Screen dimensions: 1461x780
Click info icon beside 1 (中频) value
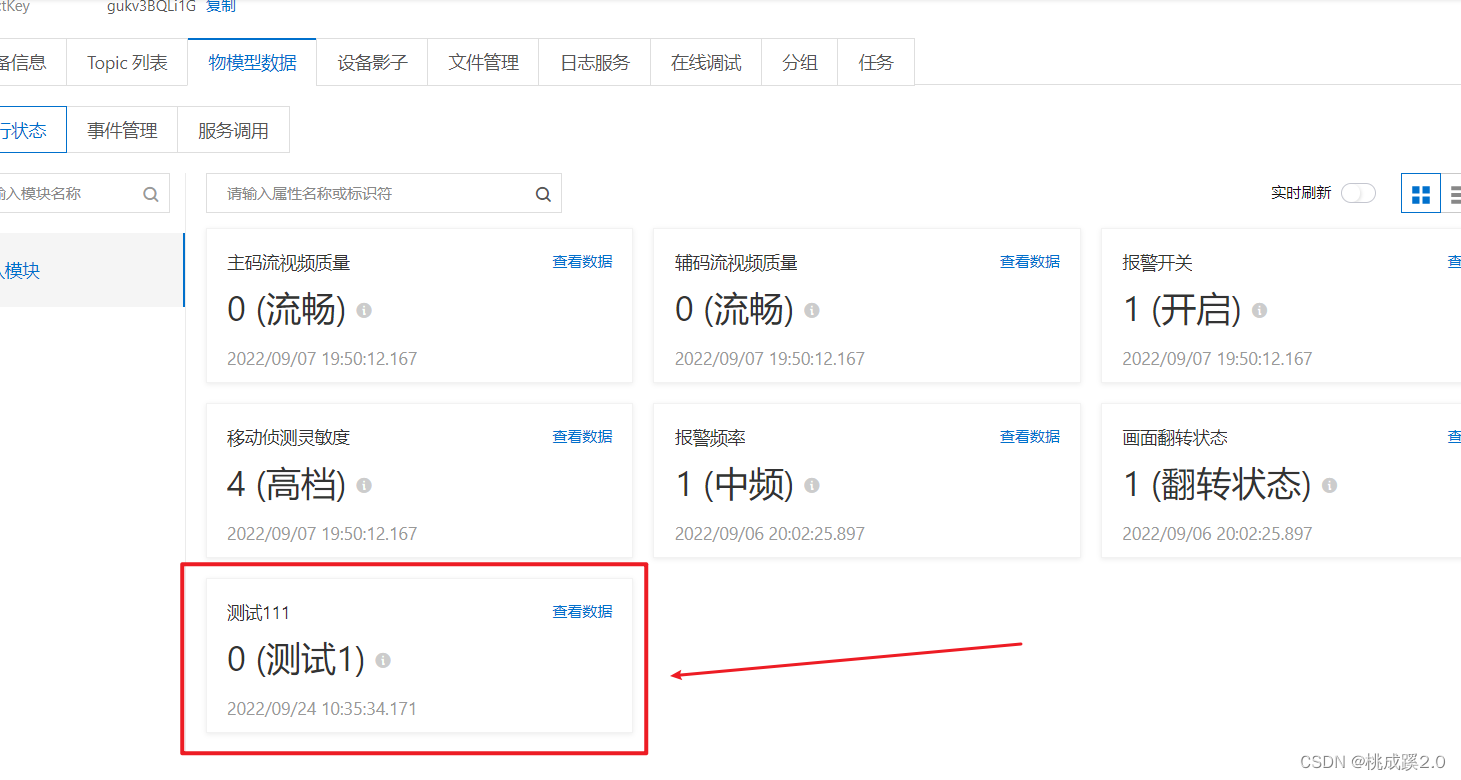click(x=812, y=485)
